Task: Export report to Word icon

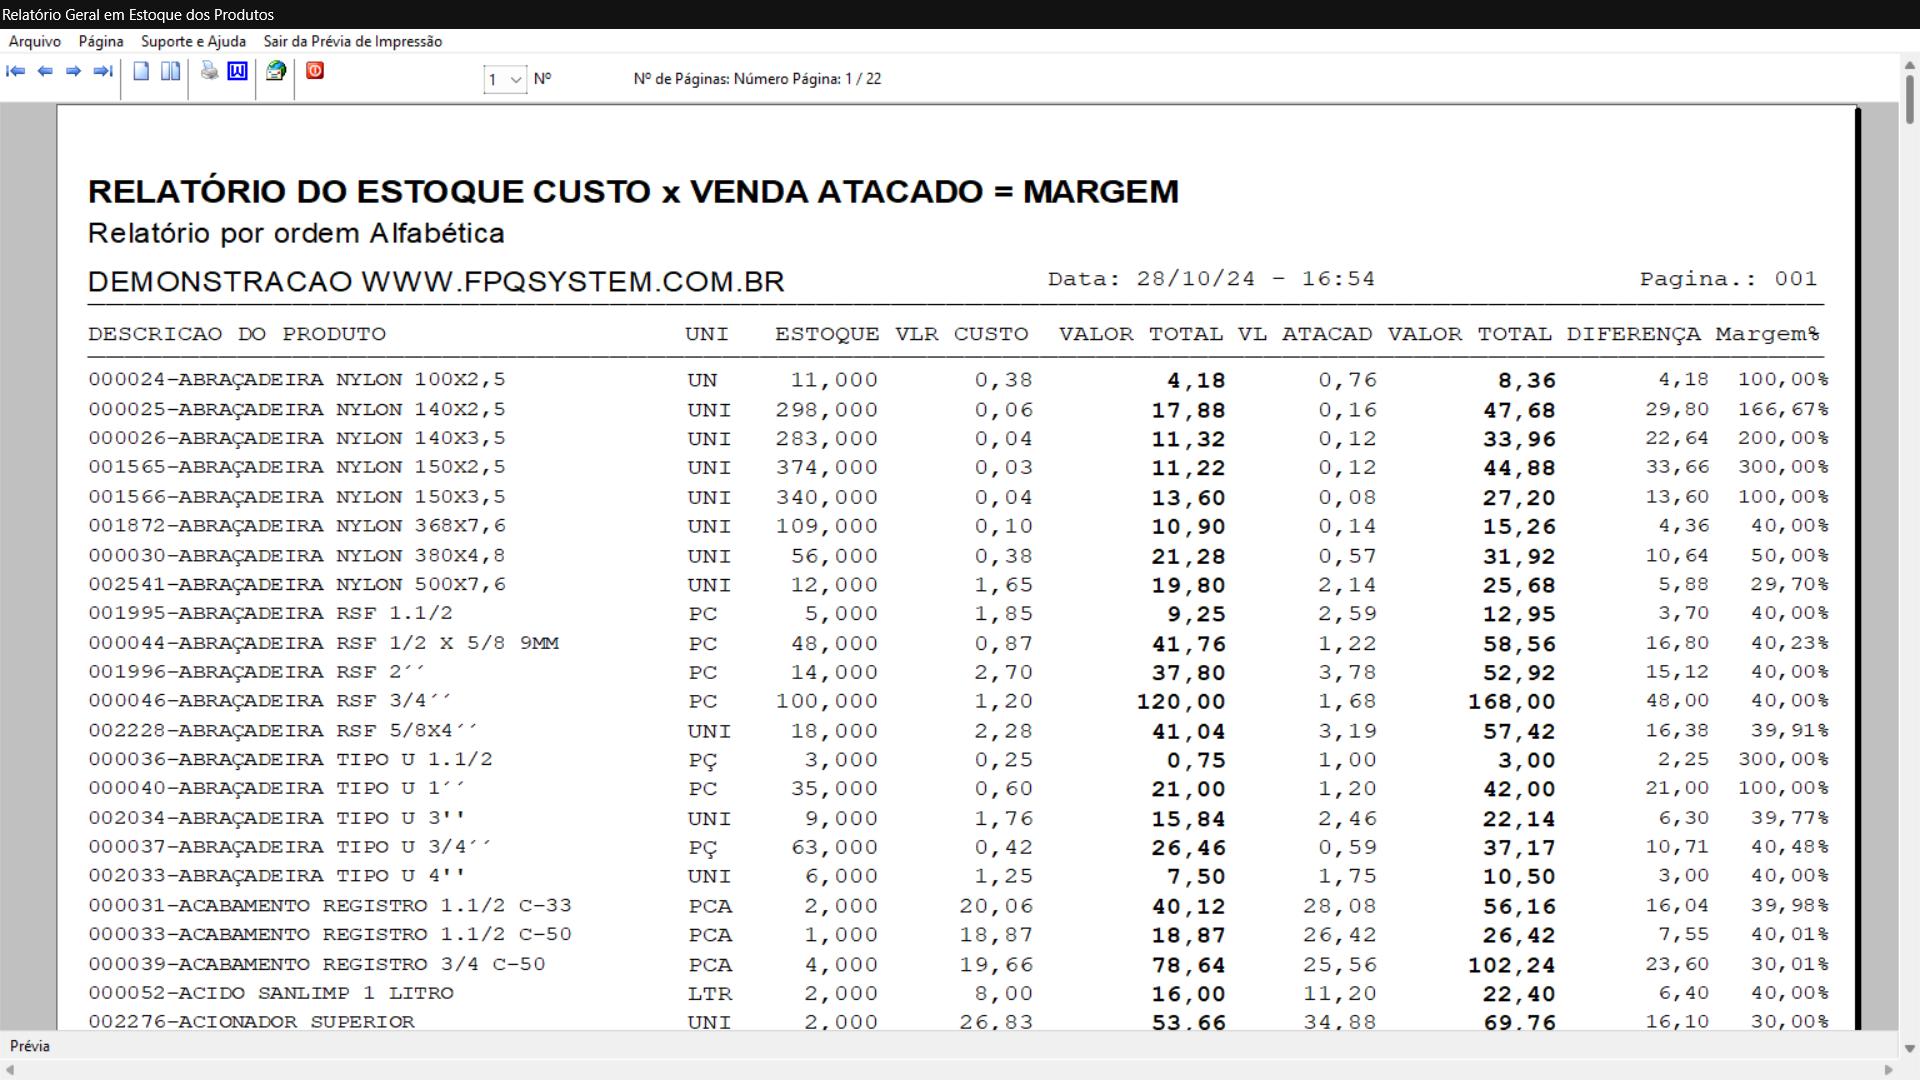Action: [237, 71]
